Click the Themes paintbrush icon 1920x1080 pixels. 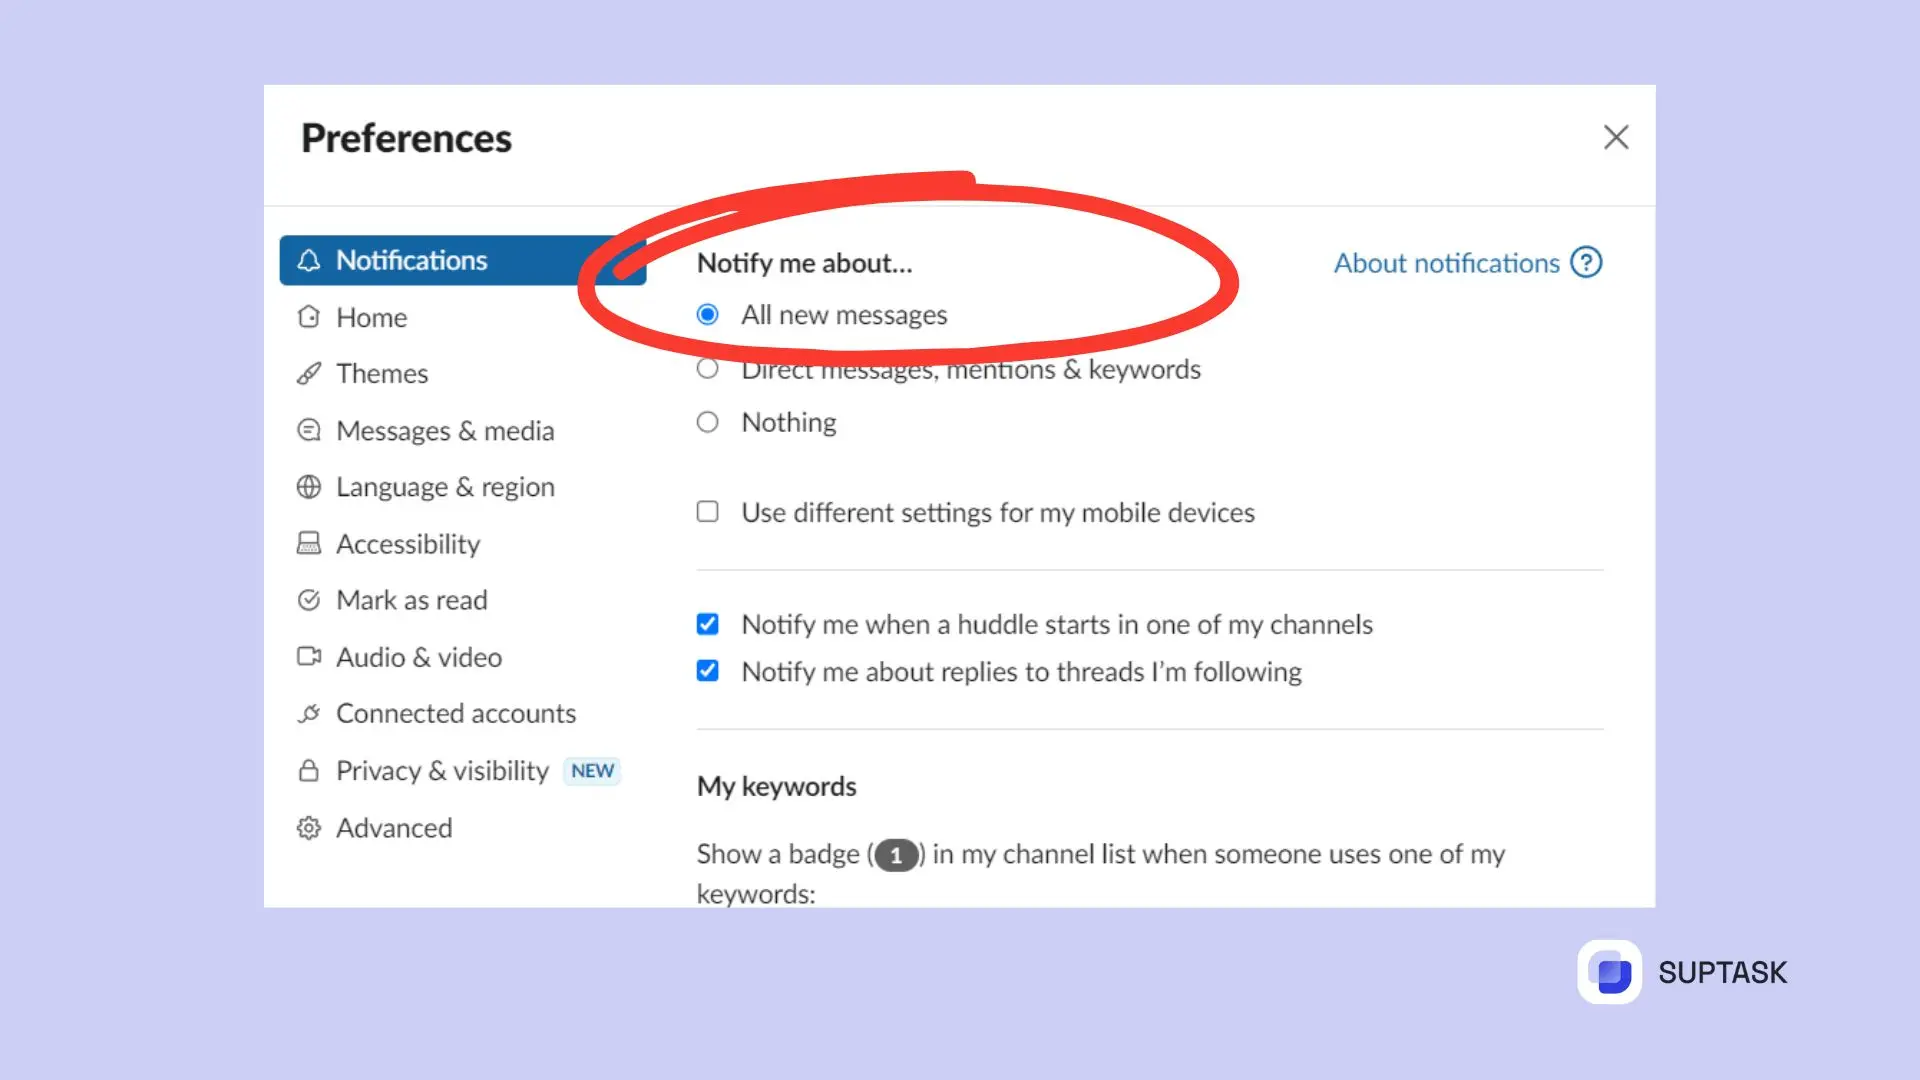(x=309, y=373)
